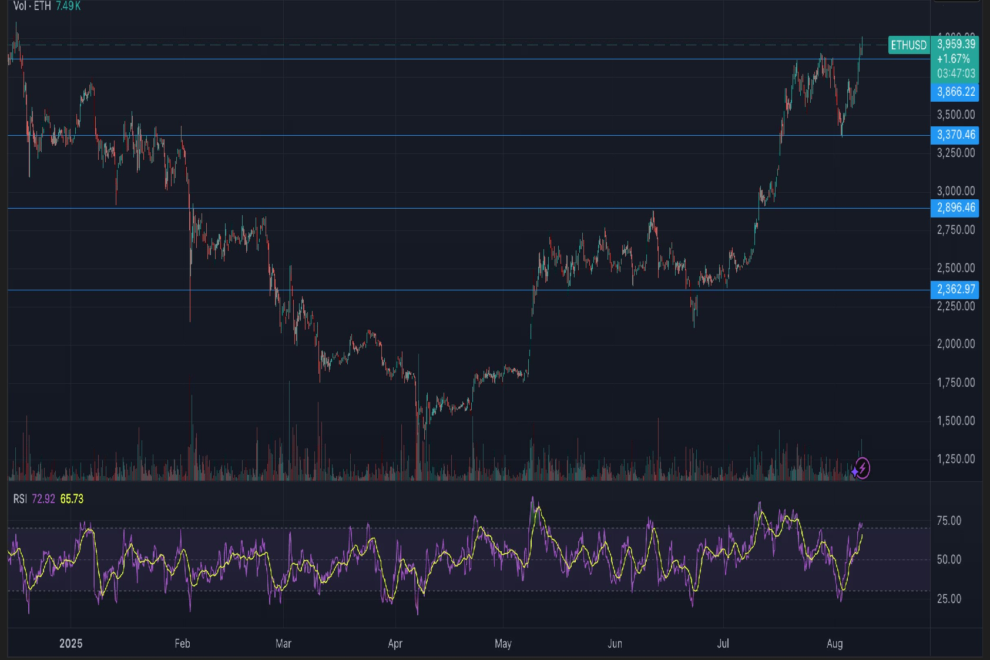The image size is (990, 660).
Task: Click the Feb label on time axis
Action: click(x=181, y=645)
